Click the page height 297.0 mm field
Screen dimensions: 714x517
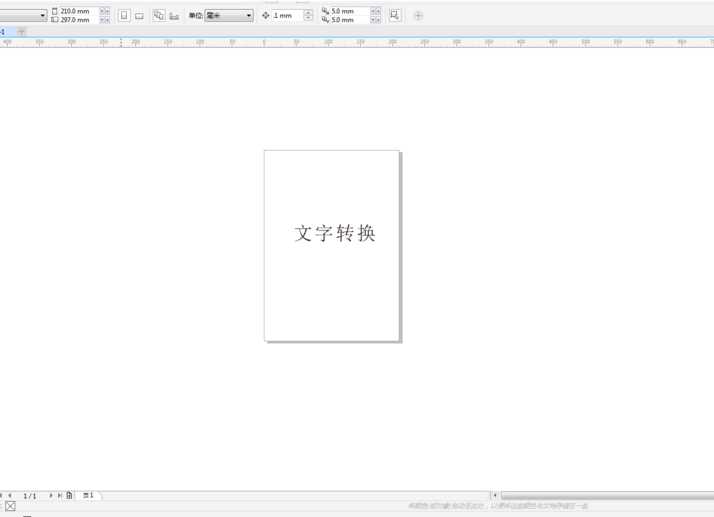tap(78, 20)
